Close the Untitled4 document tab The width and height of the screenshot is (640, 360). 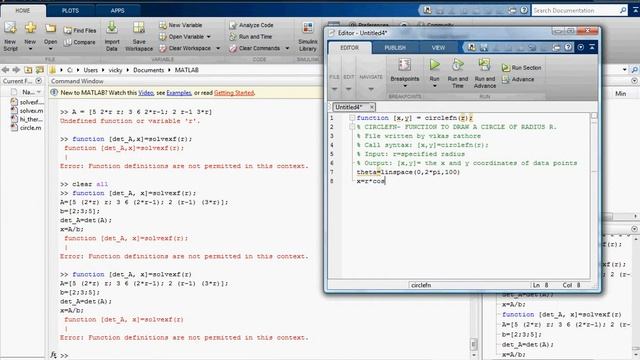click(x=372, y=107)
